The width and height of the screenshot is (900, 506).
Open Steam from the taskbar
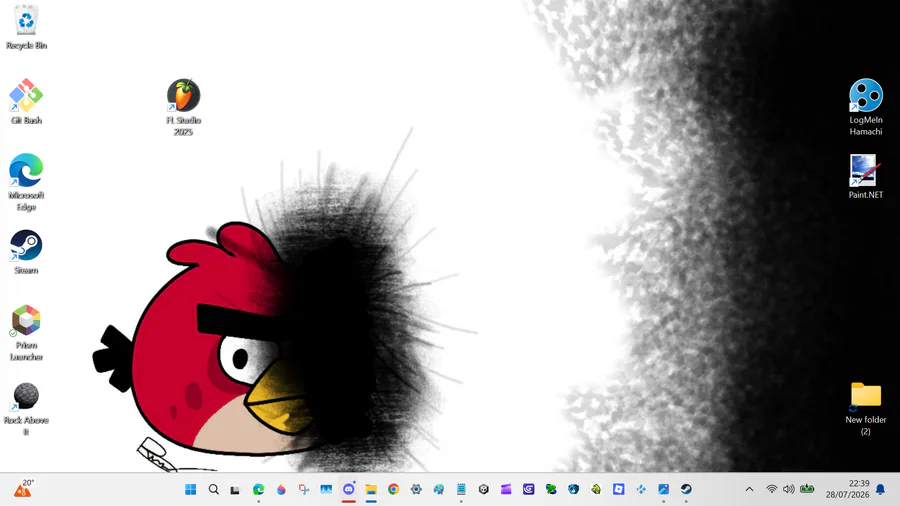(x=686, y=489)
